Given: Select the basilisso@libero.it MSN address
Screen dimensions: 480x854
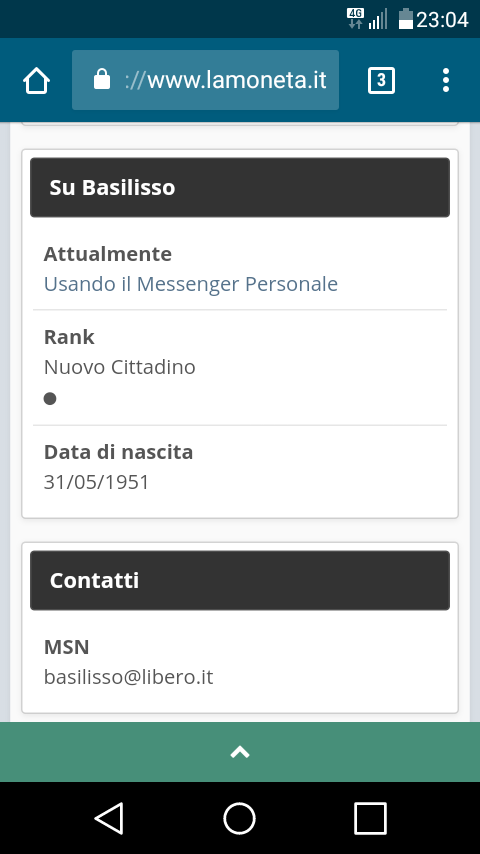Looking at the screenshot, I should [x=128, y=677].
